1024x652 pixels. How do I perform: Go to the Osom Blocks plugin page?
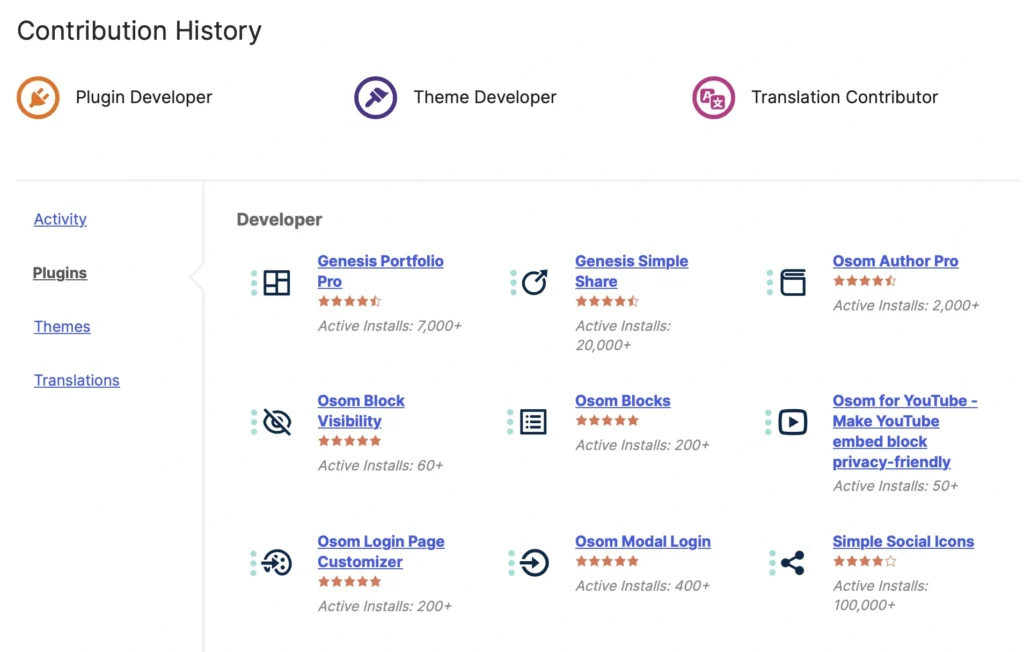622,400
